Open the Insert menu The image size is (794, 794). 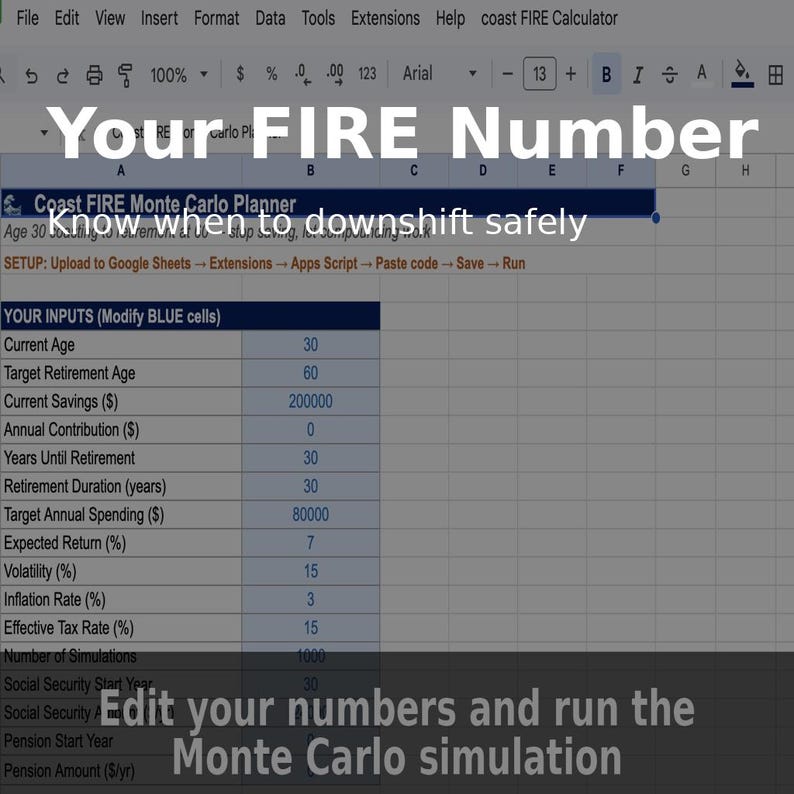(160, 18)
